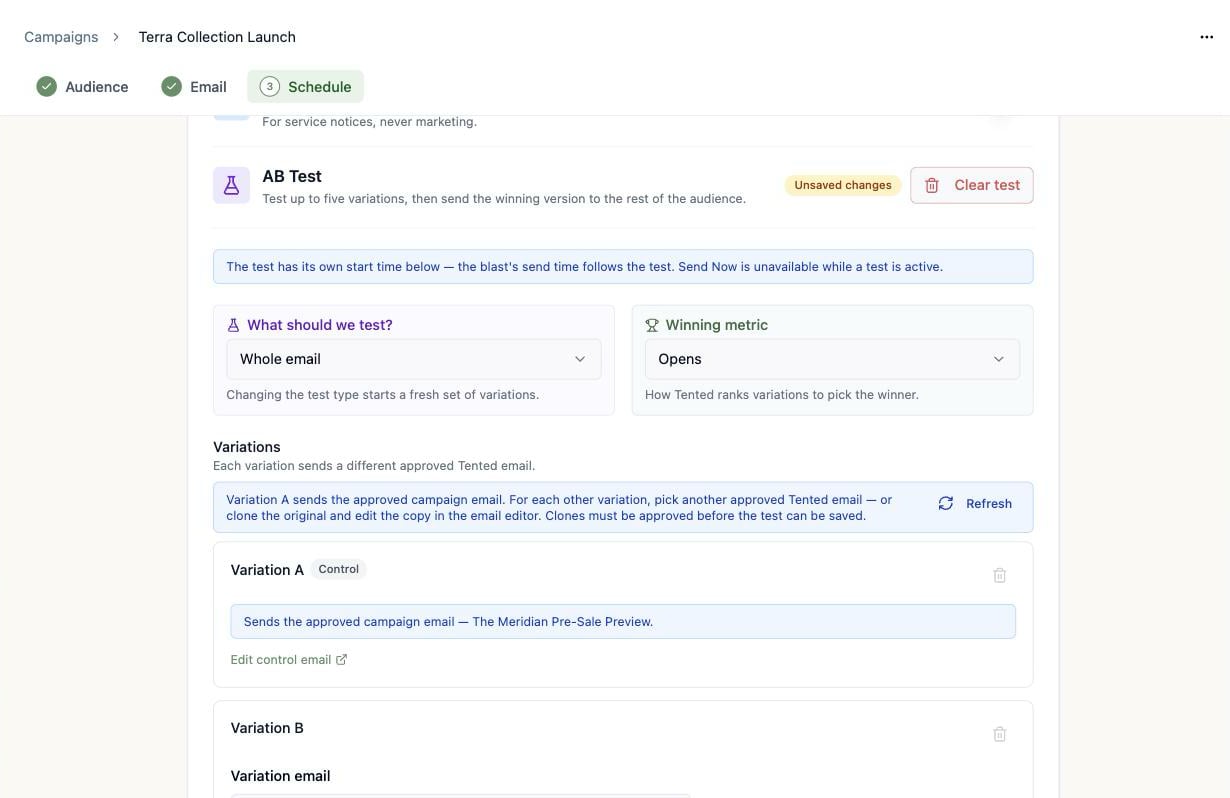Open the three-dot more options menu

(1206, 37)
